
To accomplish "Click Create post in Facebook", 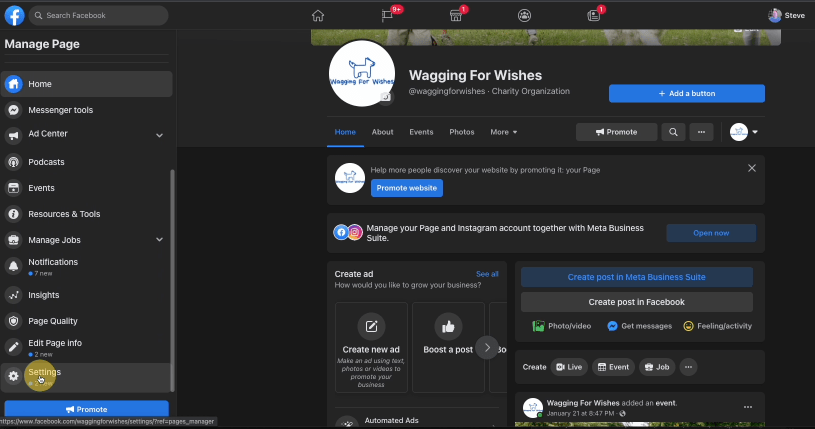I will click(637, 302).
